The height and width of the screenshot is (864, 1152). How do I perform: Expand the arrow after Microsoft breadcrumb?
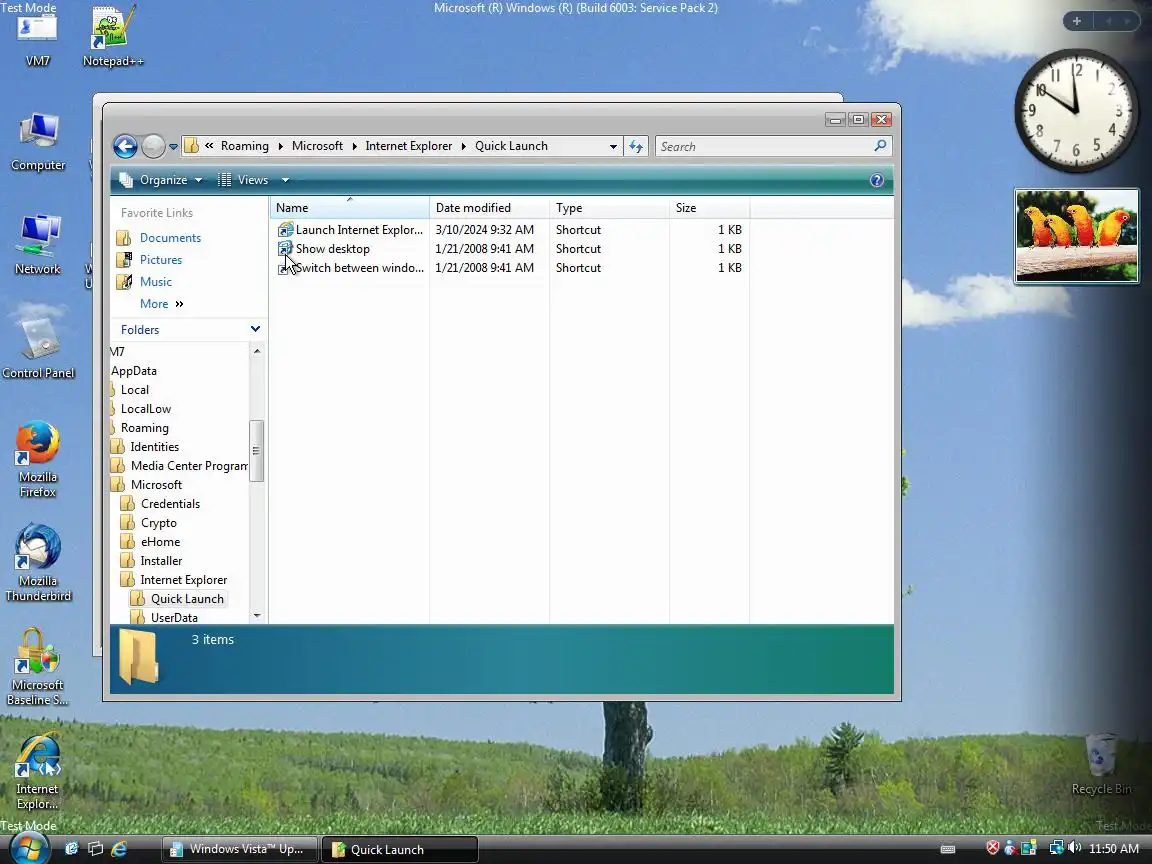click(x=354, y=146)
